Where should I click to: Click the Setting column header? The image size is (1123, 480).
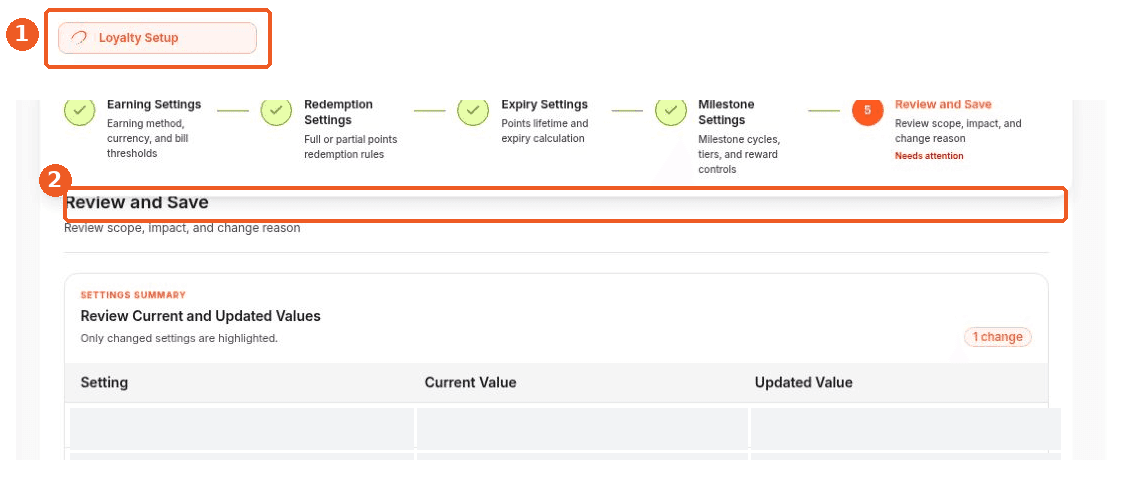pos(105,383)
